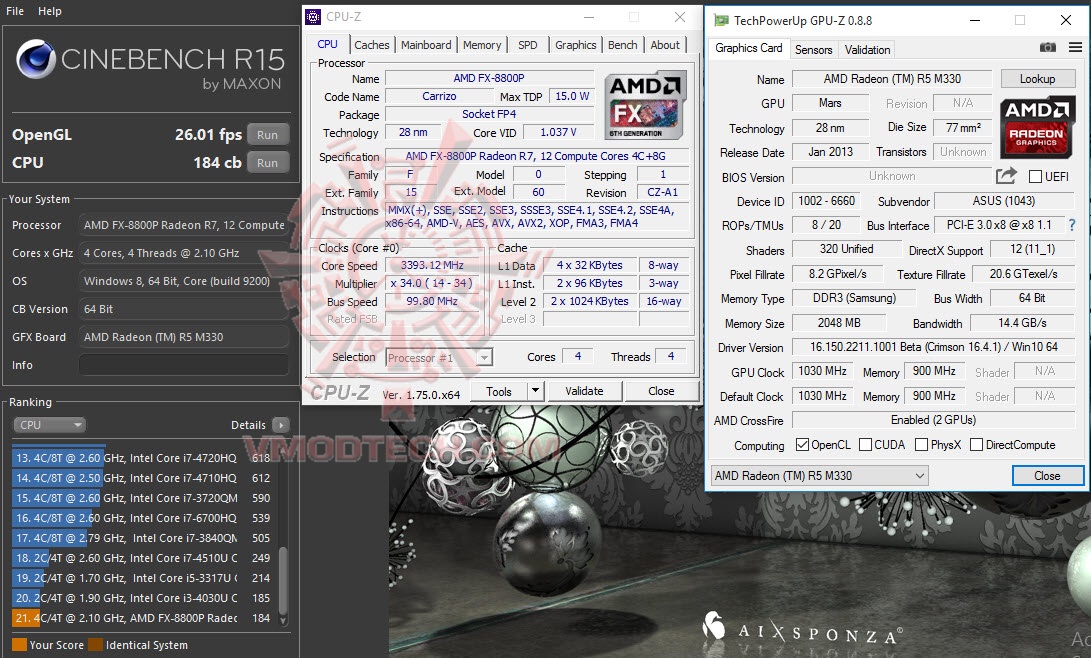Click the Close button in CPU-Z

[x=661, y=391]
